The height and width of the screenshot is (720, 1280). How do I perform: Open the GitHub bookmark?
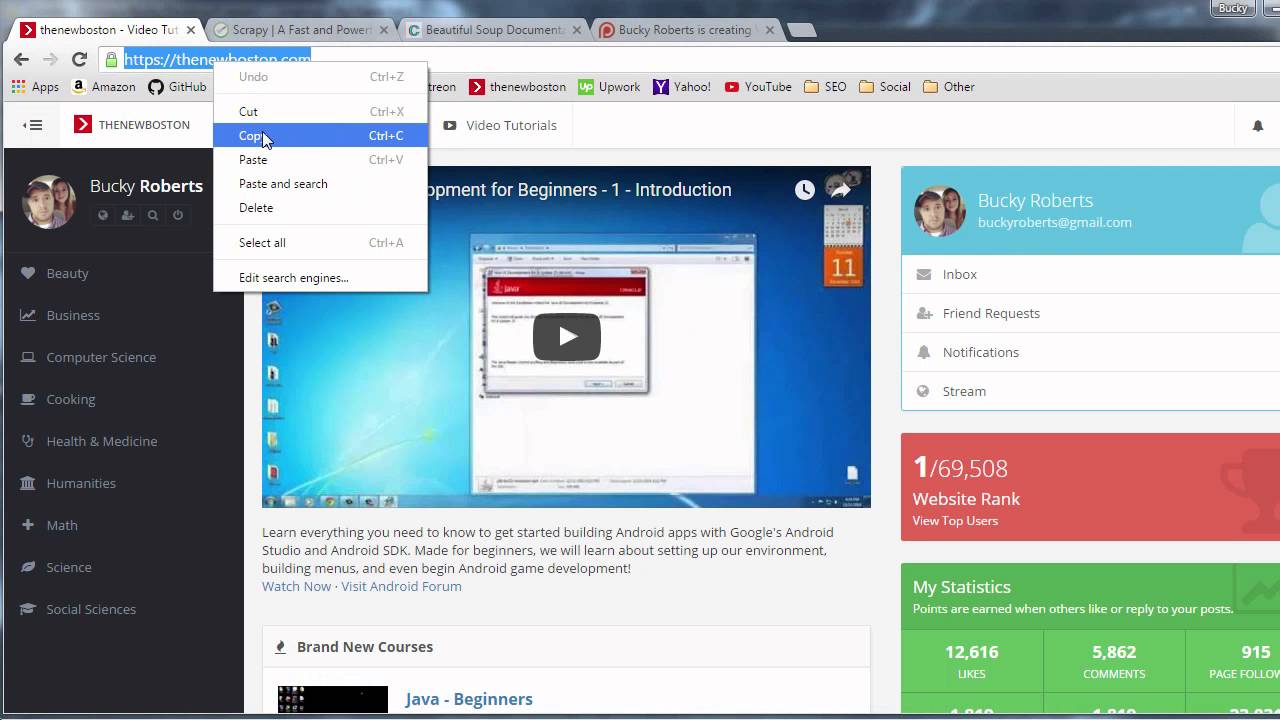(x=177, y=87)
